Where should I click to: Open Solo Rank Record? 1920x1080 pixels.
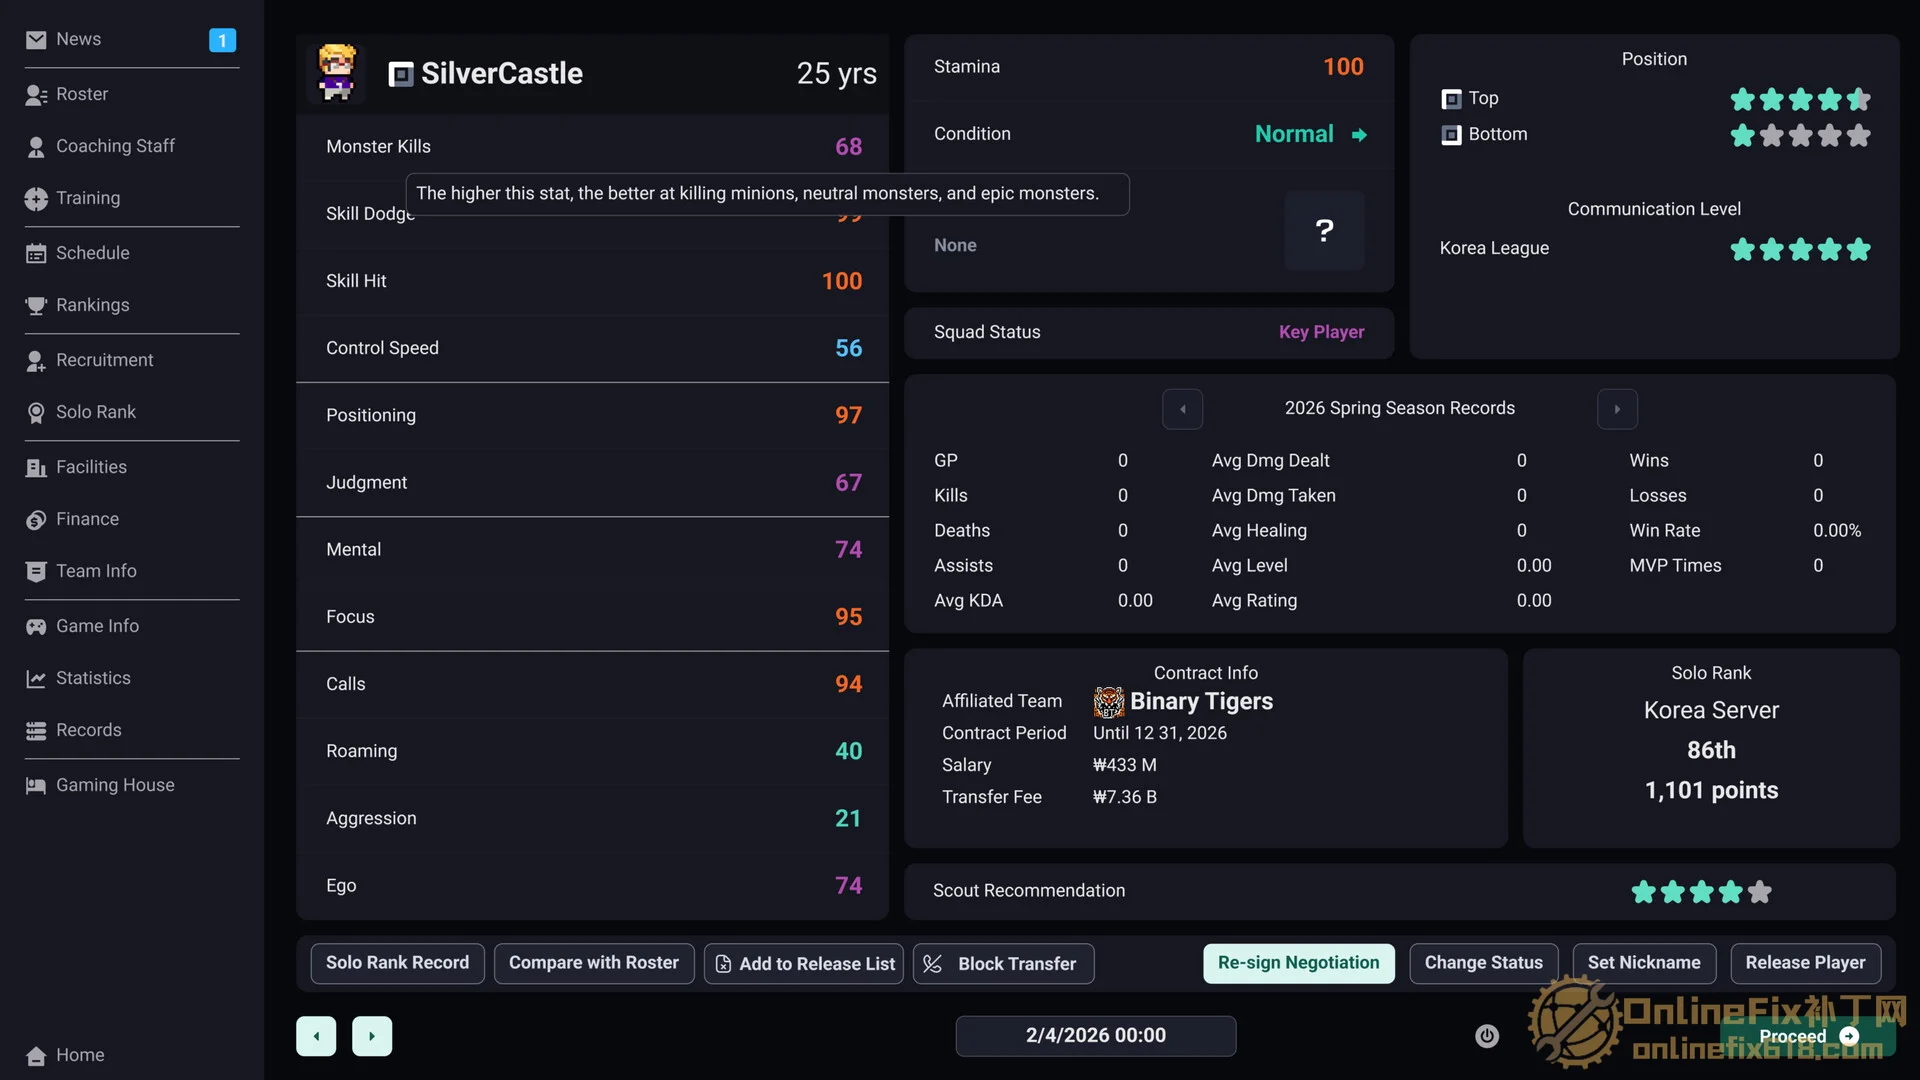[397, 963]
